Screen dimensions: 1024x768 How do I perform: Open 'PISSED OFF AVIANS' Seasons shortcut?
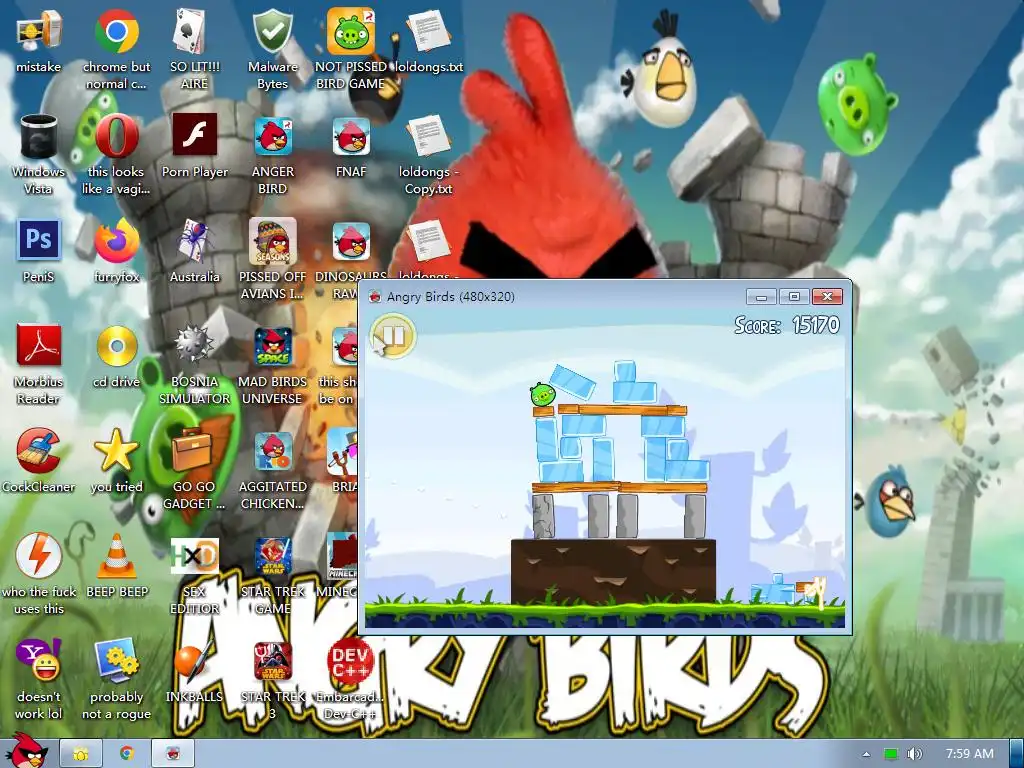272,259
